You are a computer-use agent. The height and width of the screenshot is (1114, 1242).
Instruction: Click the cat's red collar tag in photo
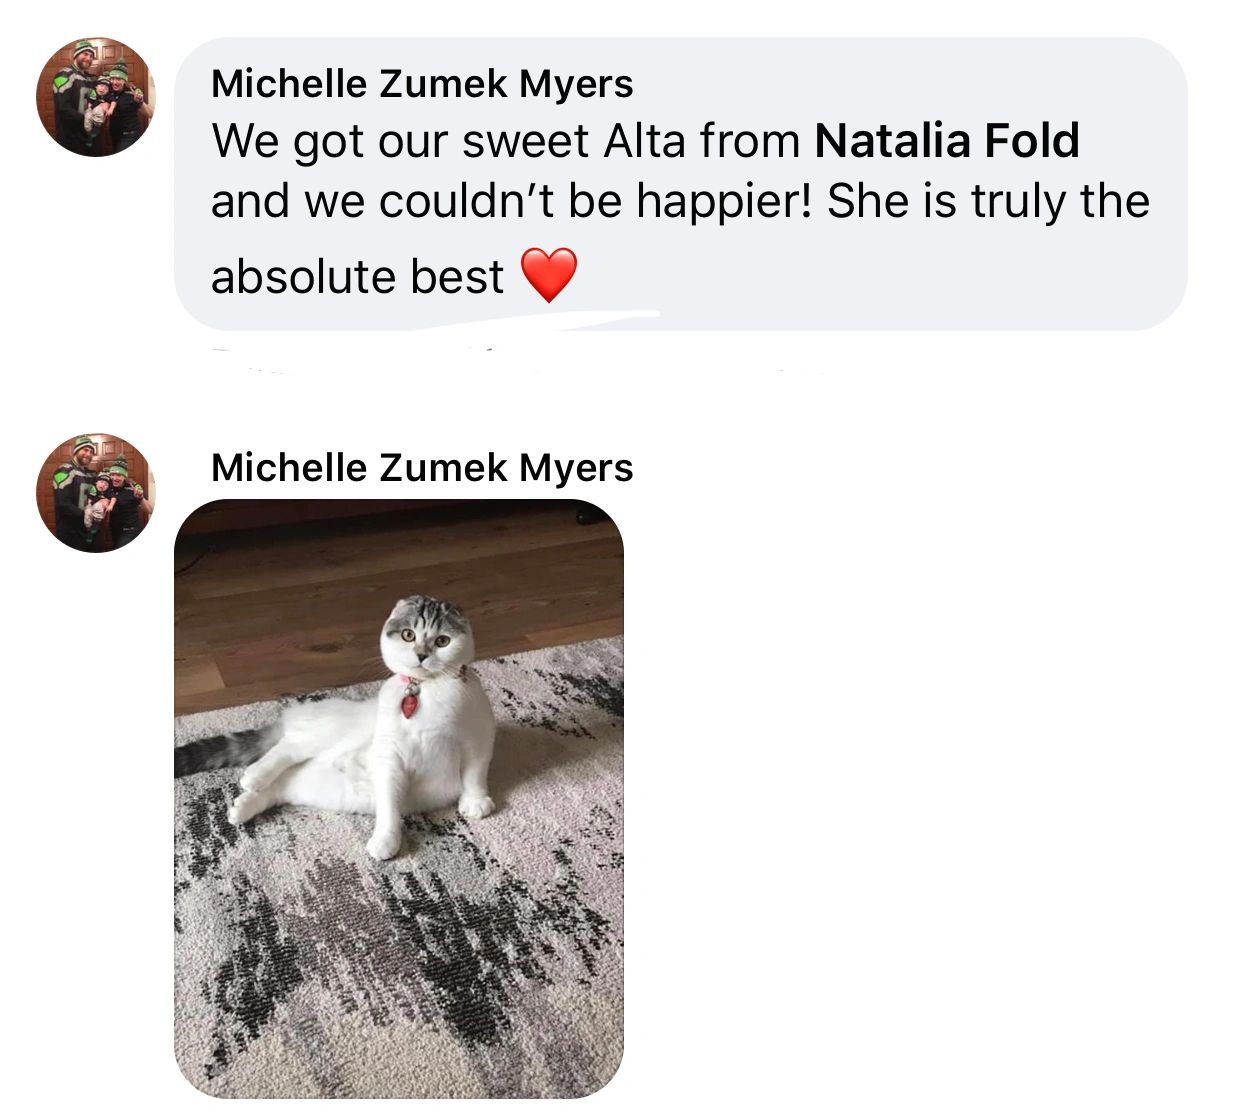click(410, 704)
